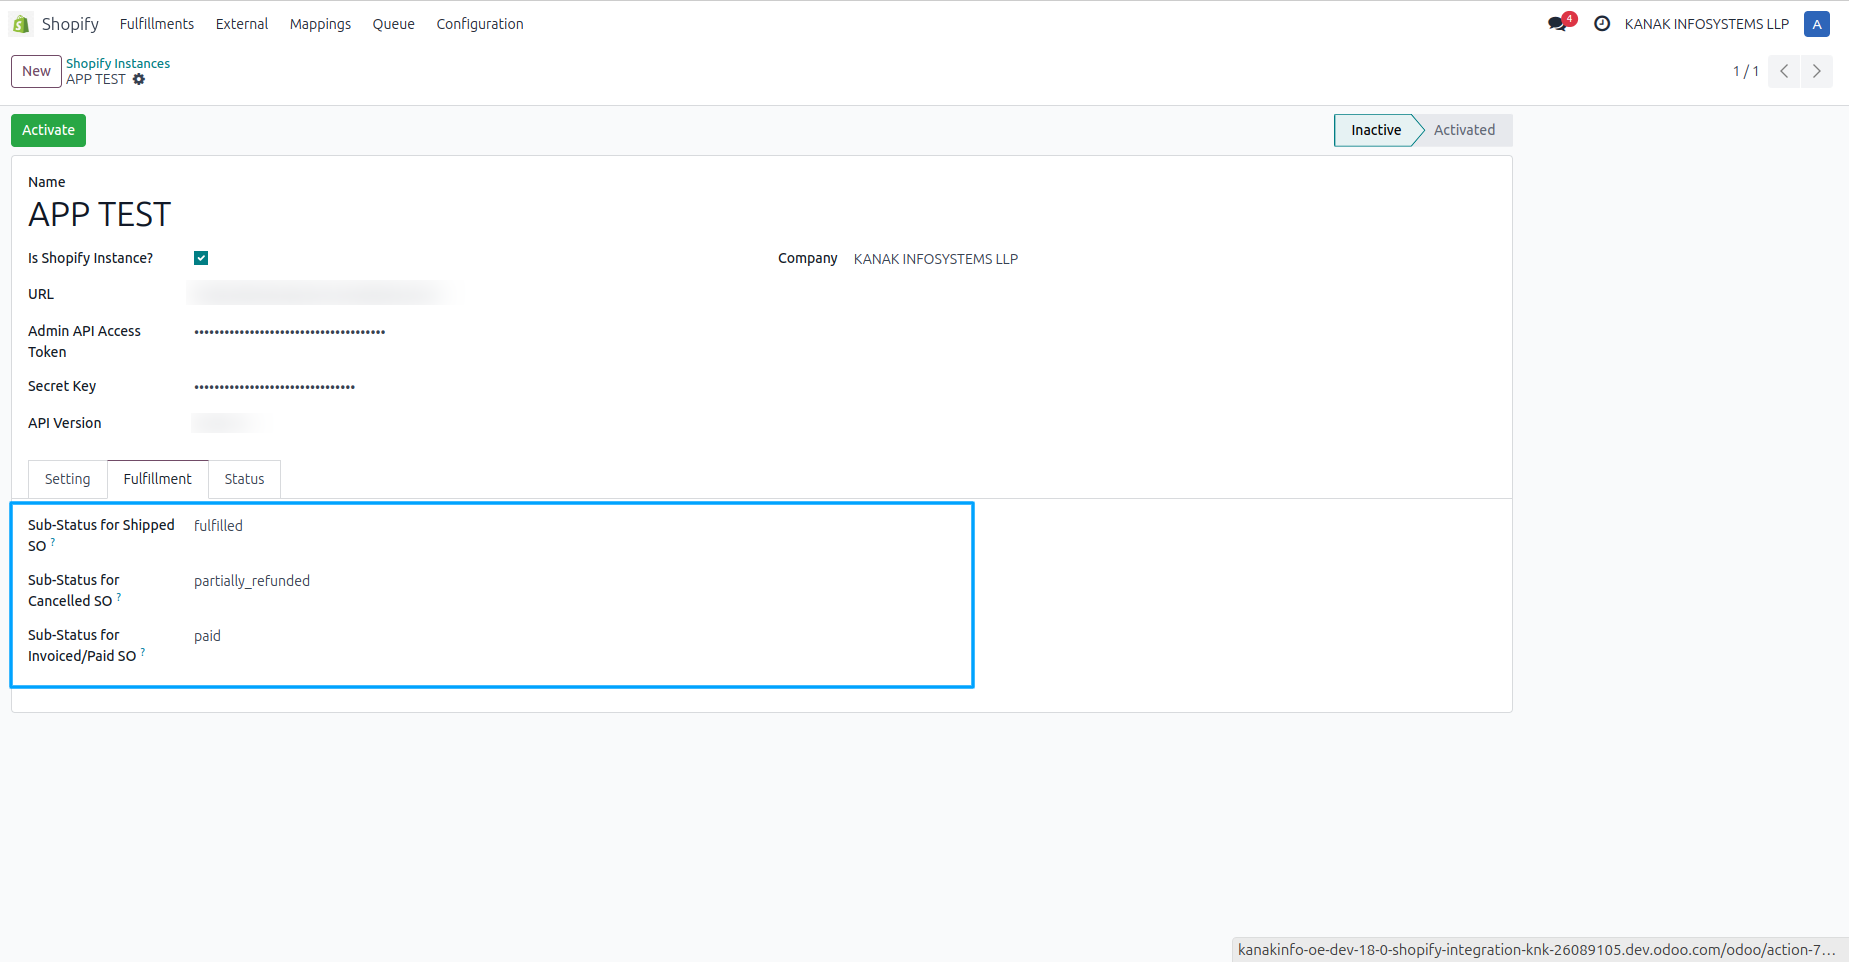Expand the Mappings menu
The width and height of the screenshot is (1849, 962).
tap(320, 24)
